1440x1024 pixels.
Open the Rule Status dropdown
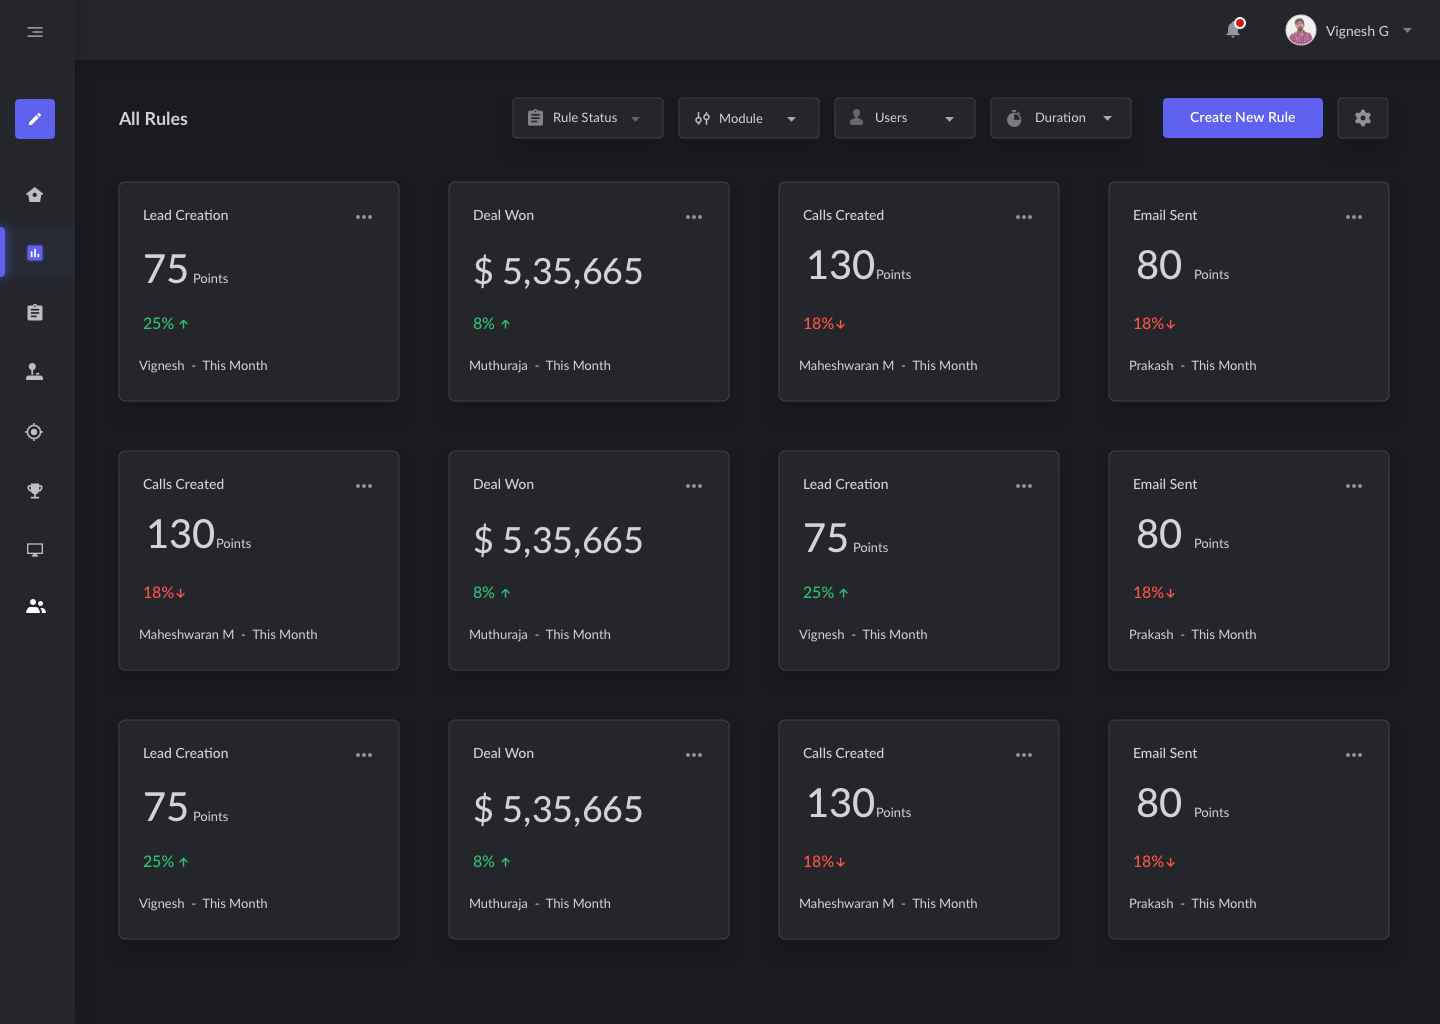pyautogui.click(x=588, y=118)
